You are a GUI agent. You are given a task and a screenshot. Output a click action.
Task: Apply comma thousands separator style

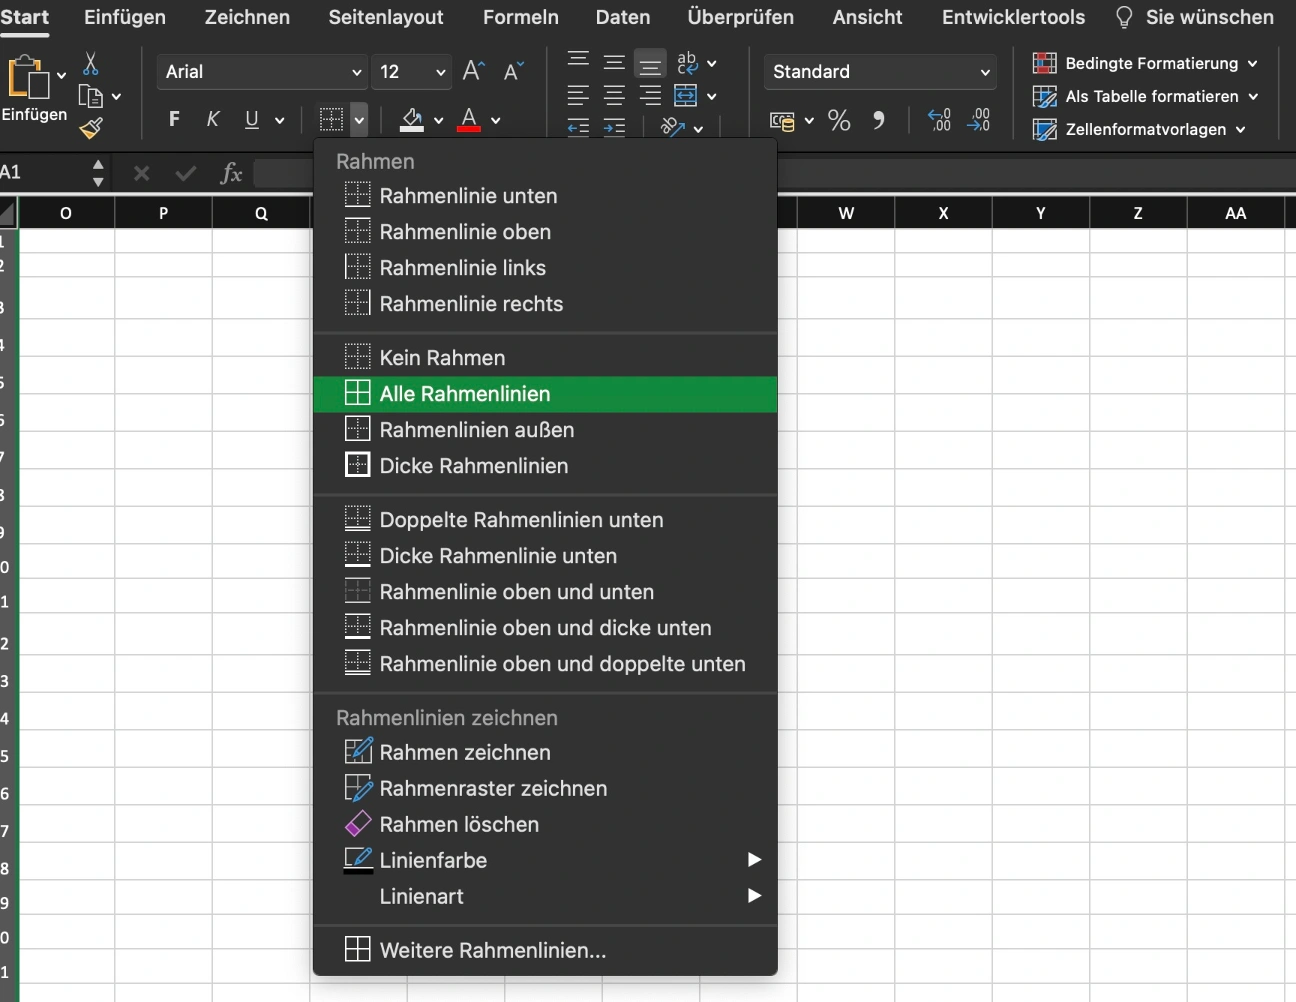[878, 121]
